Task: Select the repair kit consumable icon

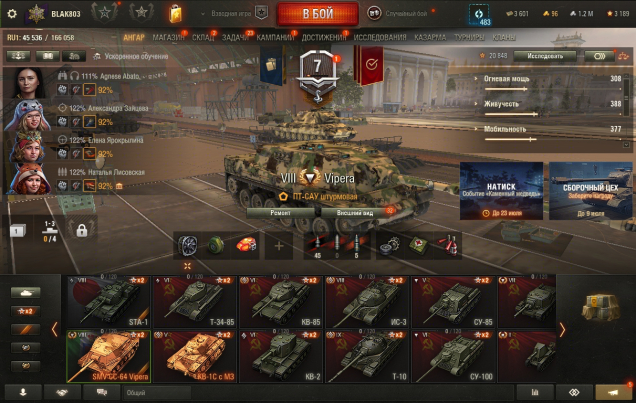Action: pyautogui.click(x=390, y=245)
